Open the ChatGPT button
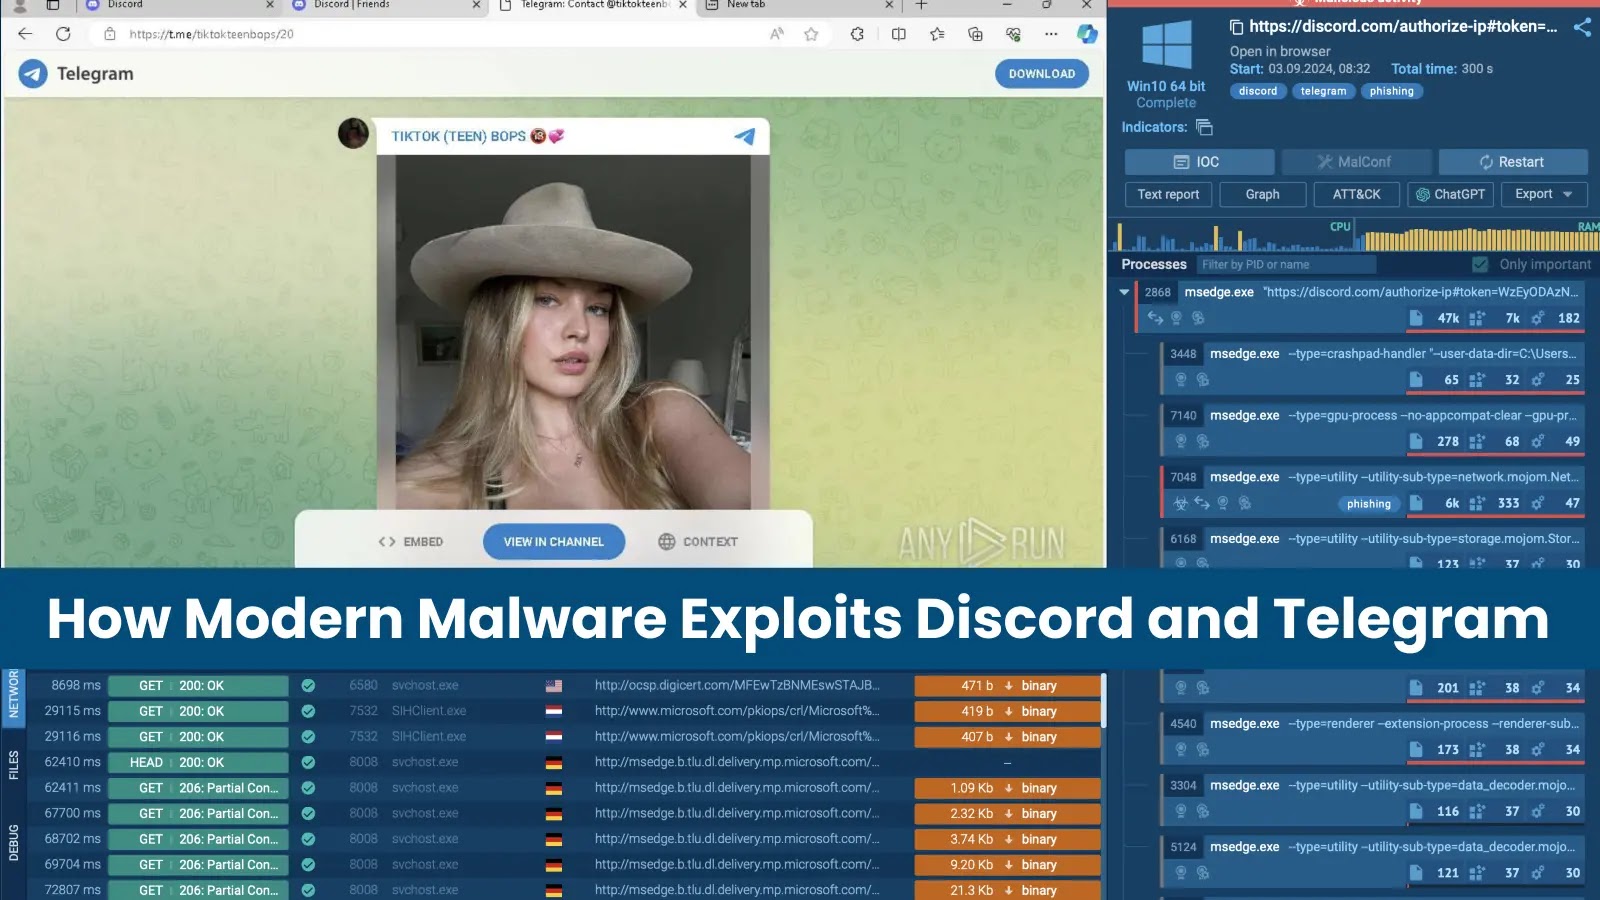This screenshot has width=1600, height=900. 1451,194
